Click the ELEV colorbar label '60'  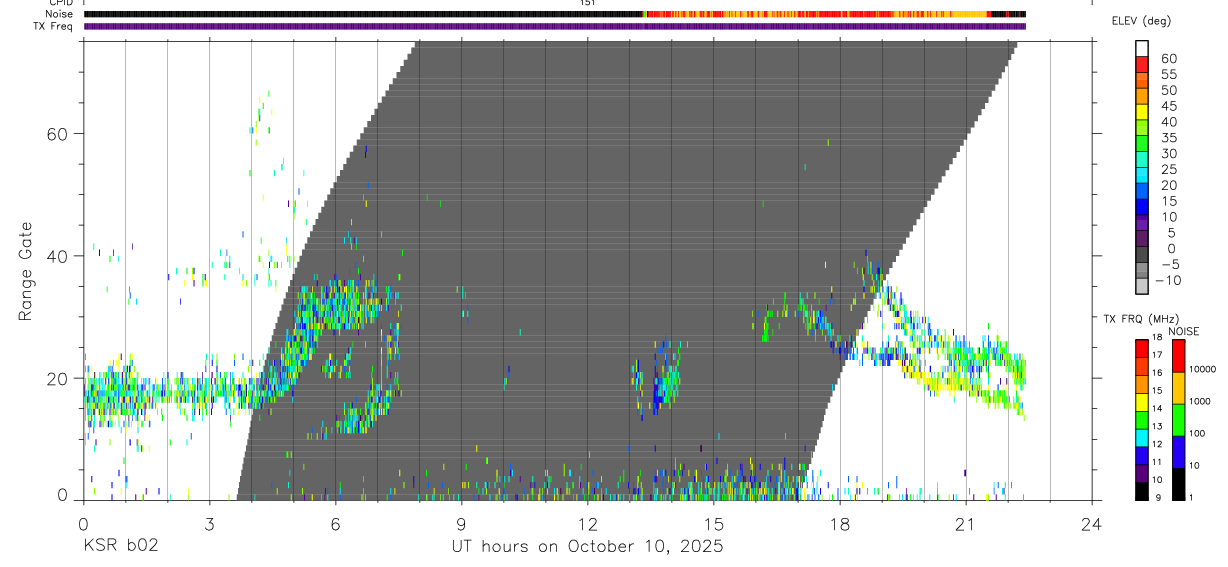point(1168,59)
